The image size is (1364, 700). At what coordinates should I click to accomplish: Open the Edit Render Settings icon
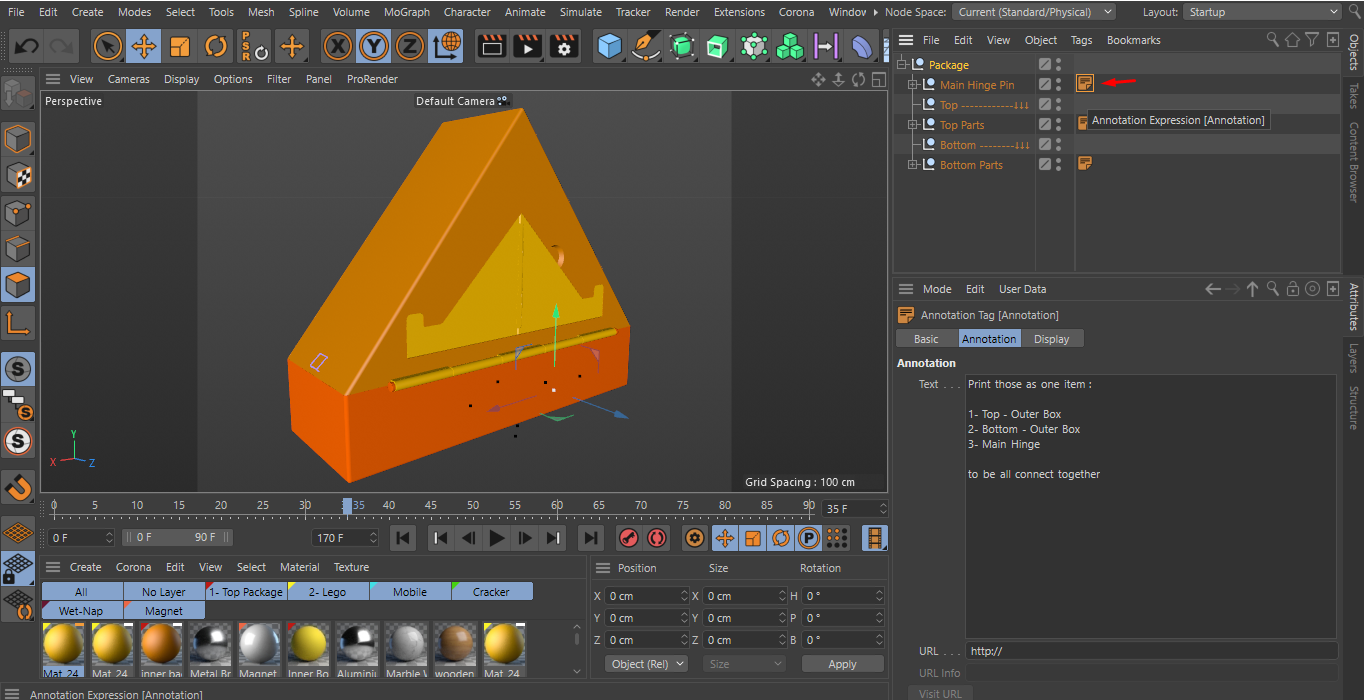coord(564,46)
